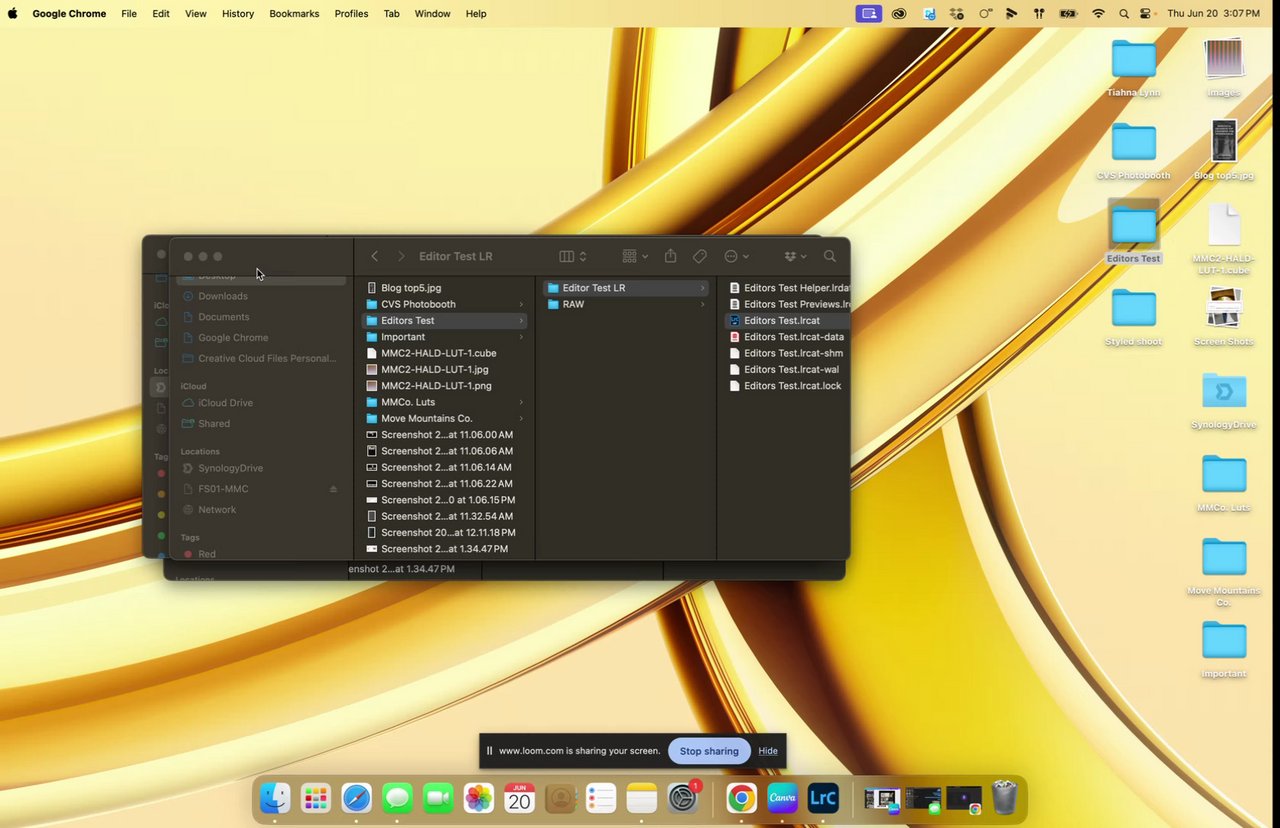Eject the FS01-MMC volume

(333, 489)
